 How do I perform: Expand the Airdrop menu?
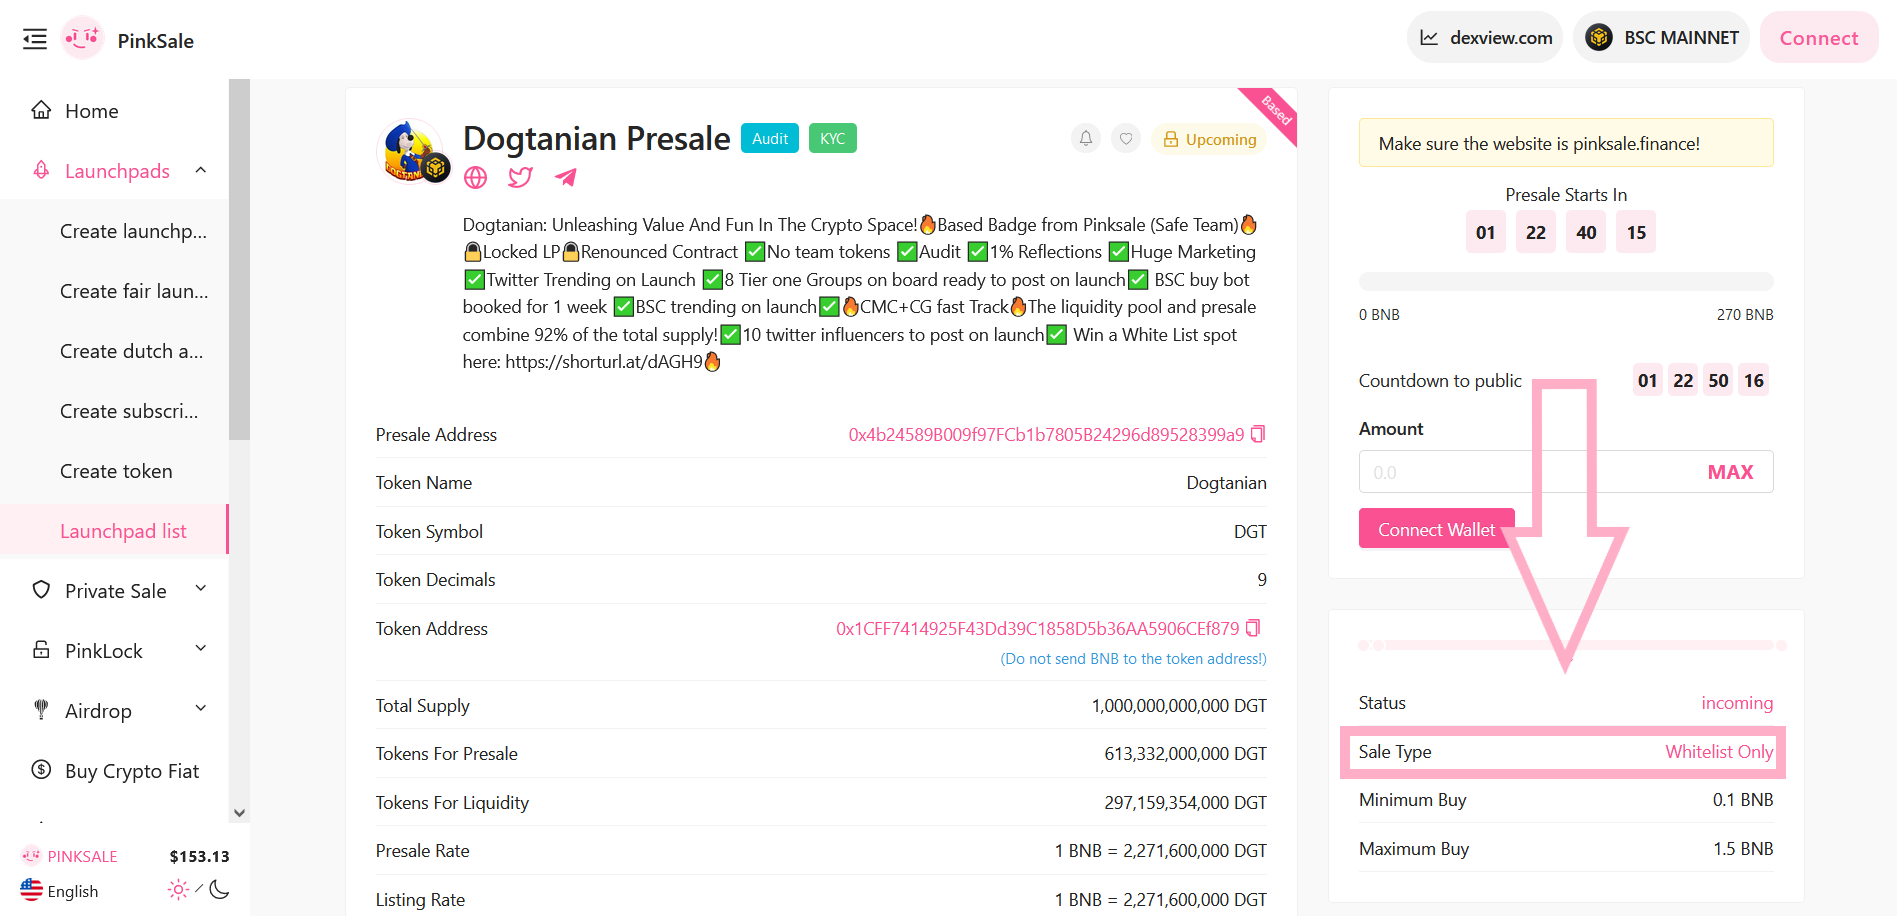114,710
